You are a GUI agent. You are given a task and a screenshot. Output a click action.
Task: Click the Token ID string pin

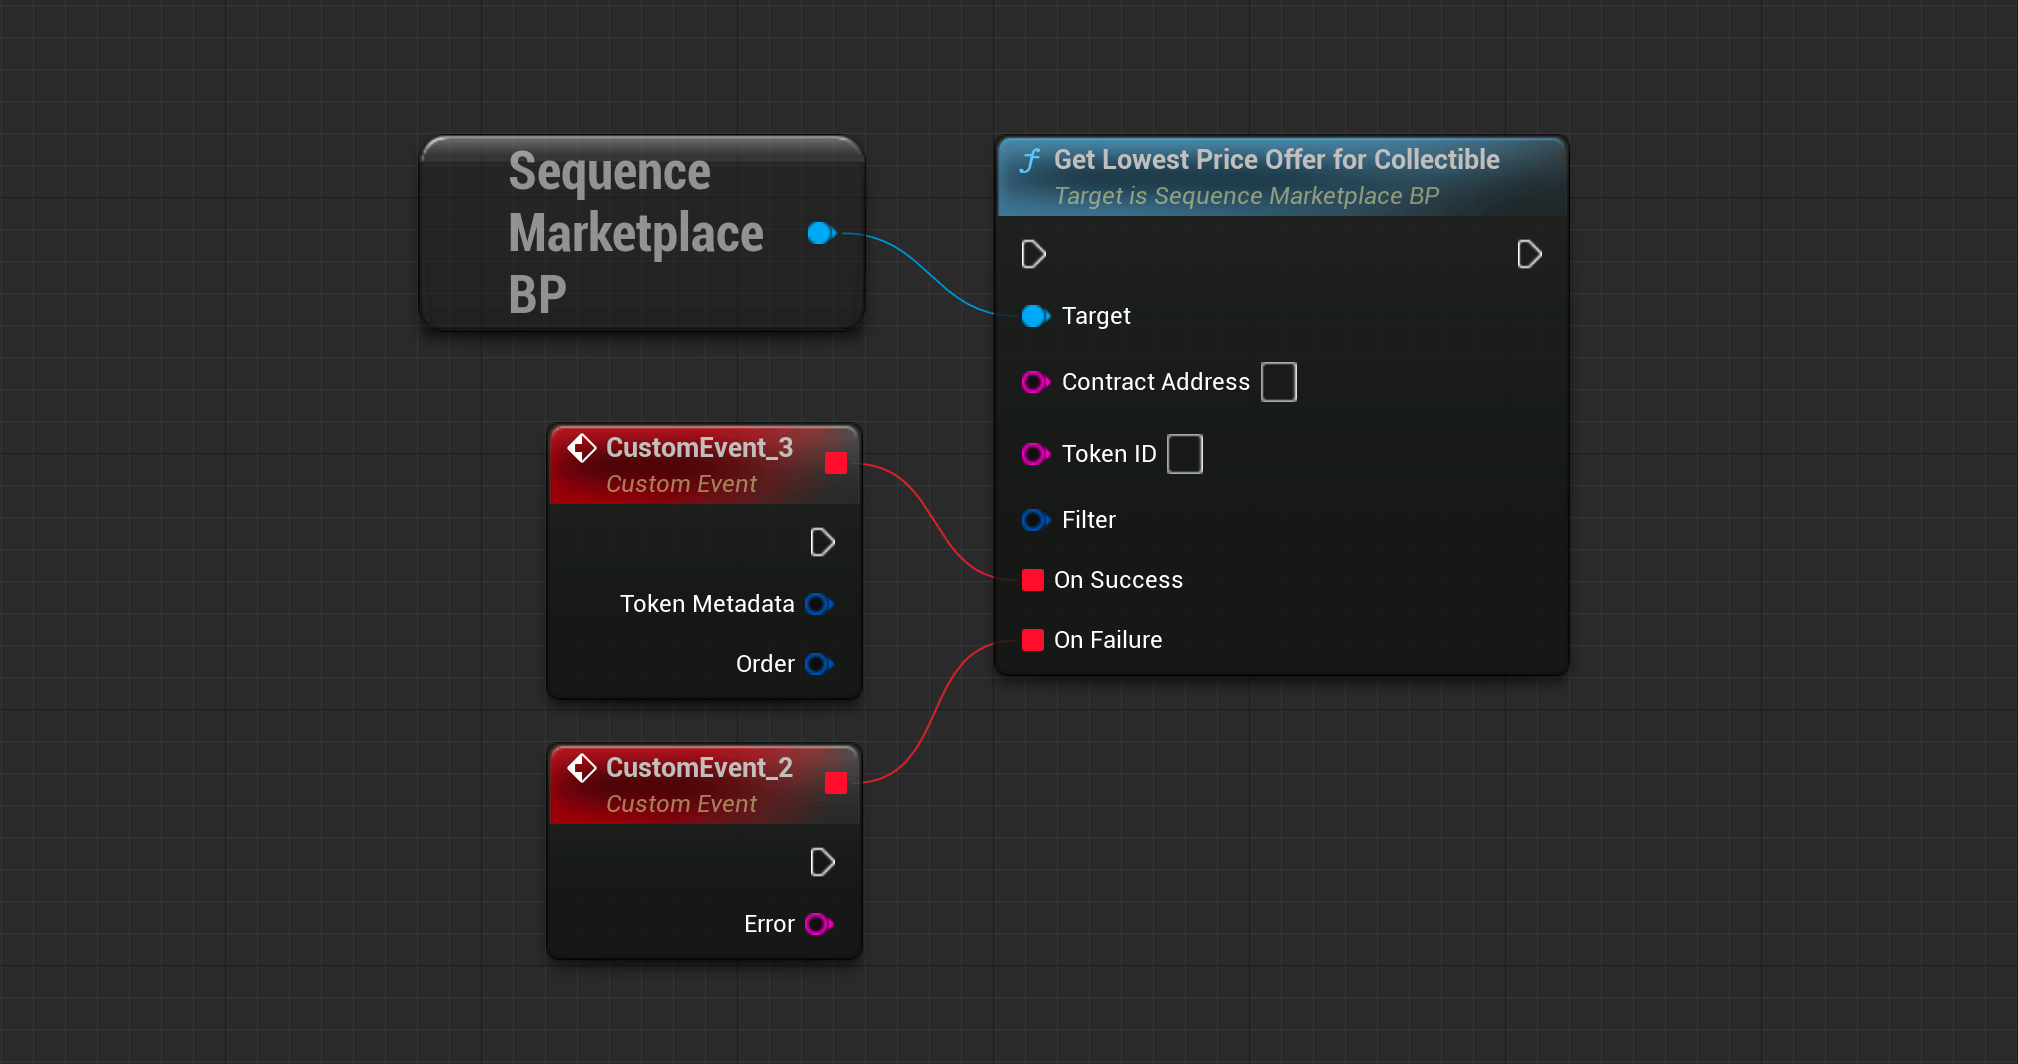click(1035, 454)
